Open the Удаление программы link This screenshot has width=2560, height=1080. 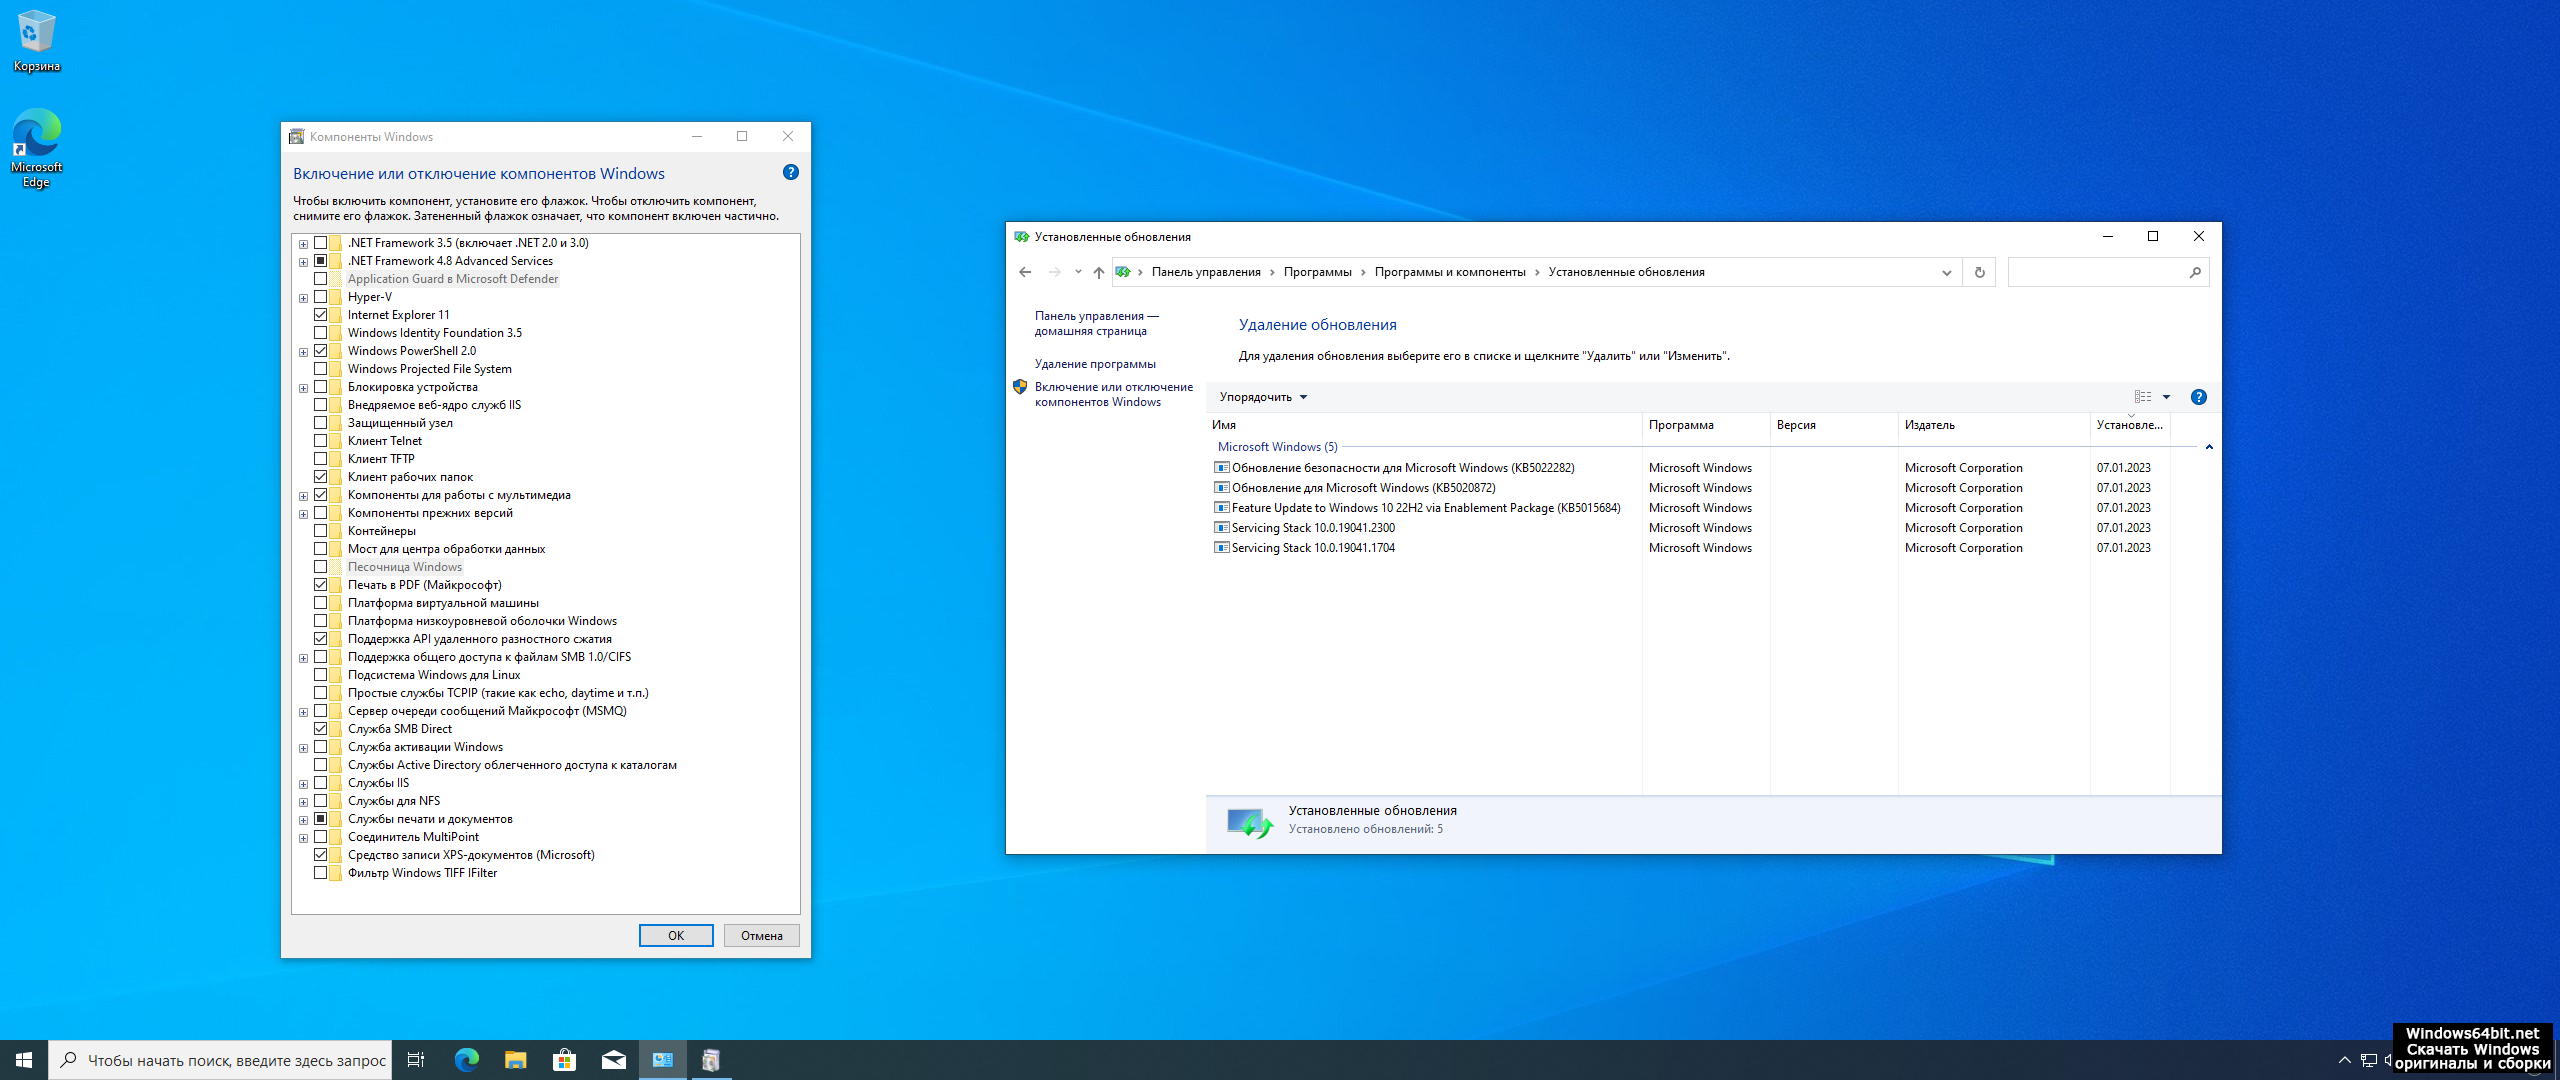[1095, 364]
